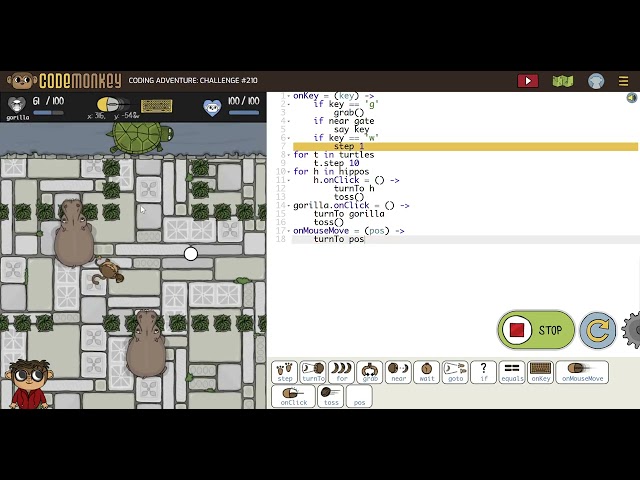640x480 pixels.
Task: Click the 'turnTo h' code line
Action: pos(354,189)
